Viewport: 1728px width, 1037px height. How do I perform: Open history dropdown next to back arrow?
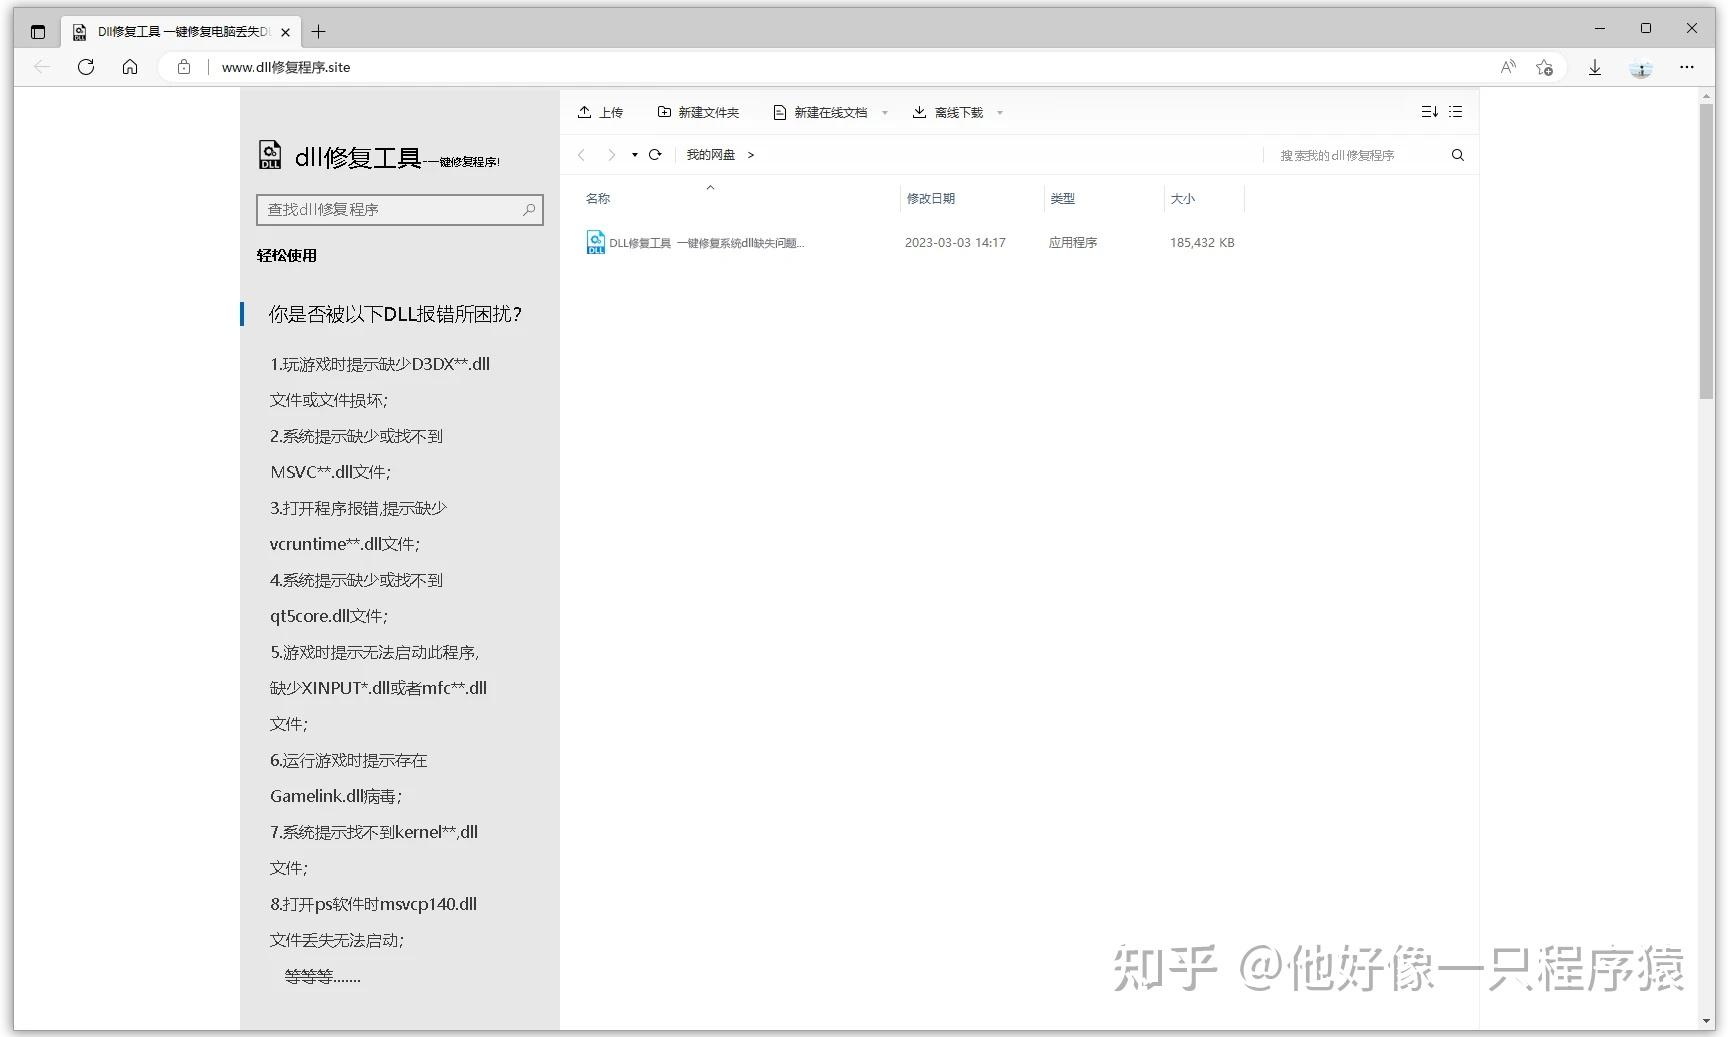tap(633, 155)
